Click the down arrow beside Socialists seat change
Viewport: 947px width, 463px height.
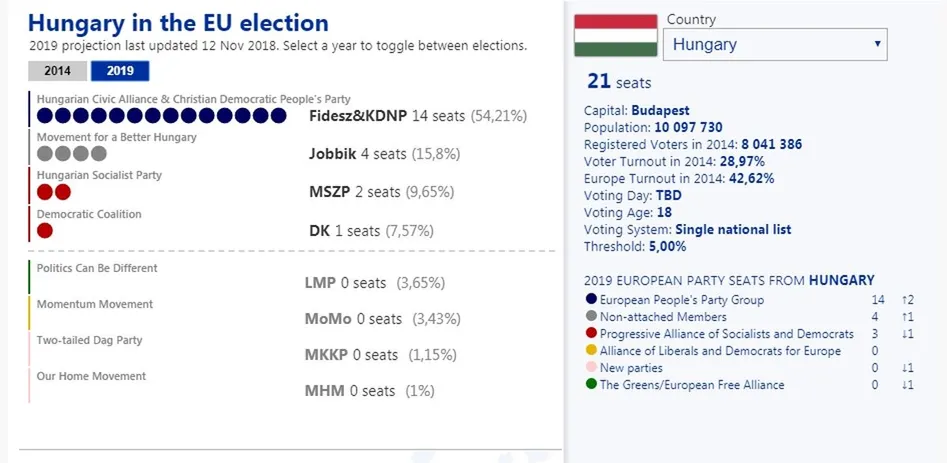[x=908, y=334]
